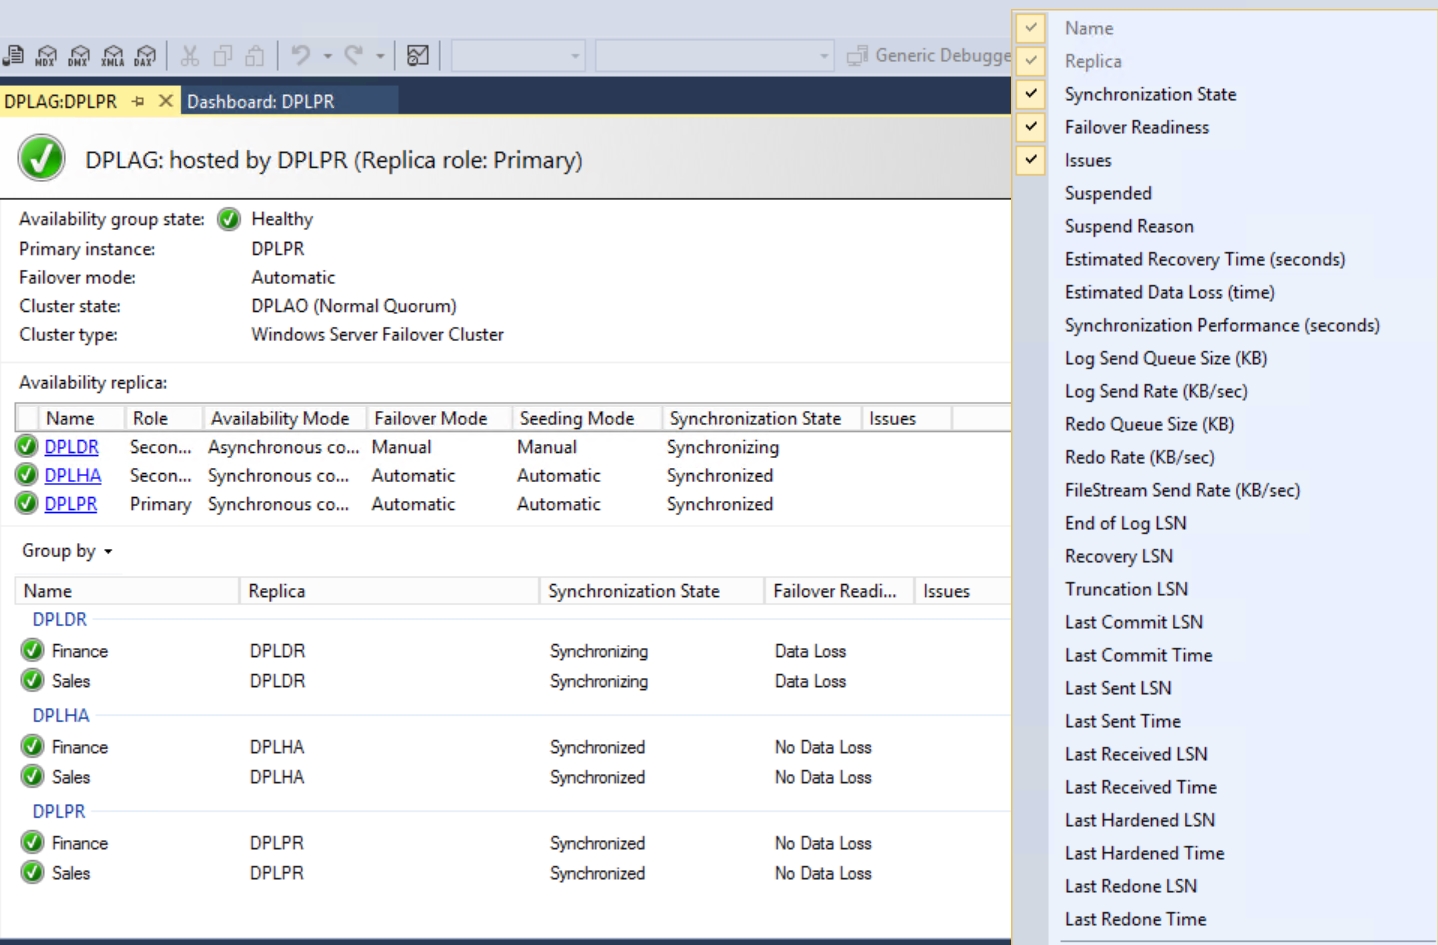Open a new MDX query
The image size is (1438, 945).
pyautogui.click(x=46, y=56)
